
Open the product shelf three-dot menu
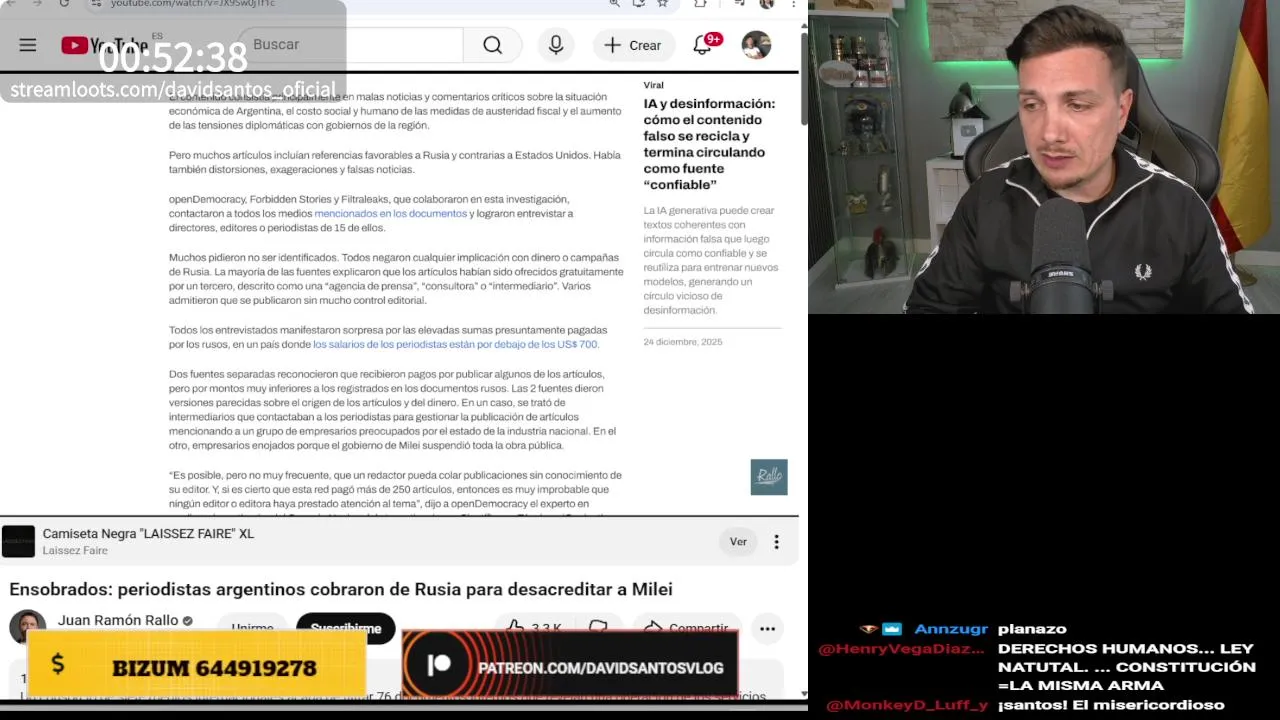[776, 542]
